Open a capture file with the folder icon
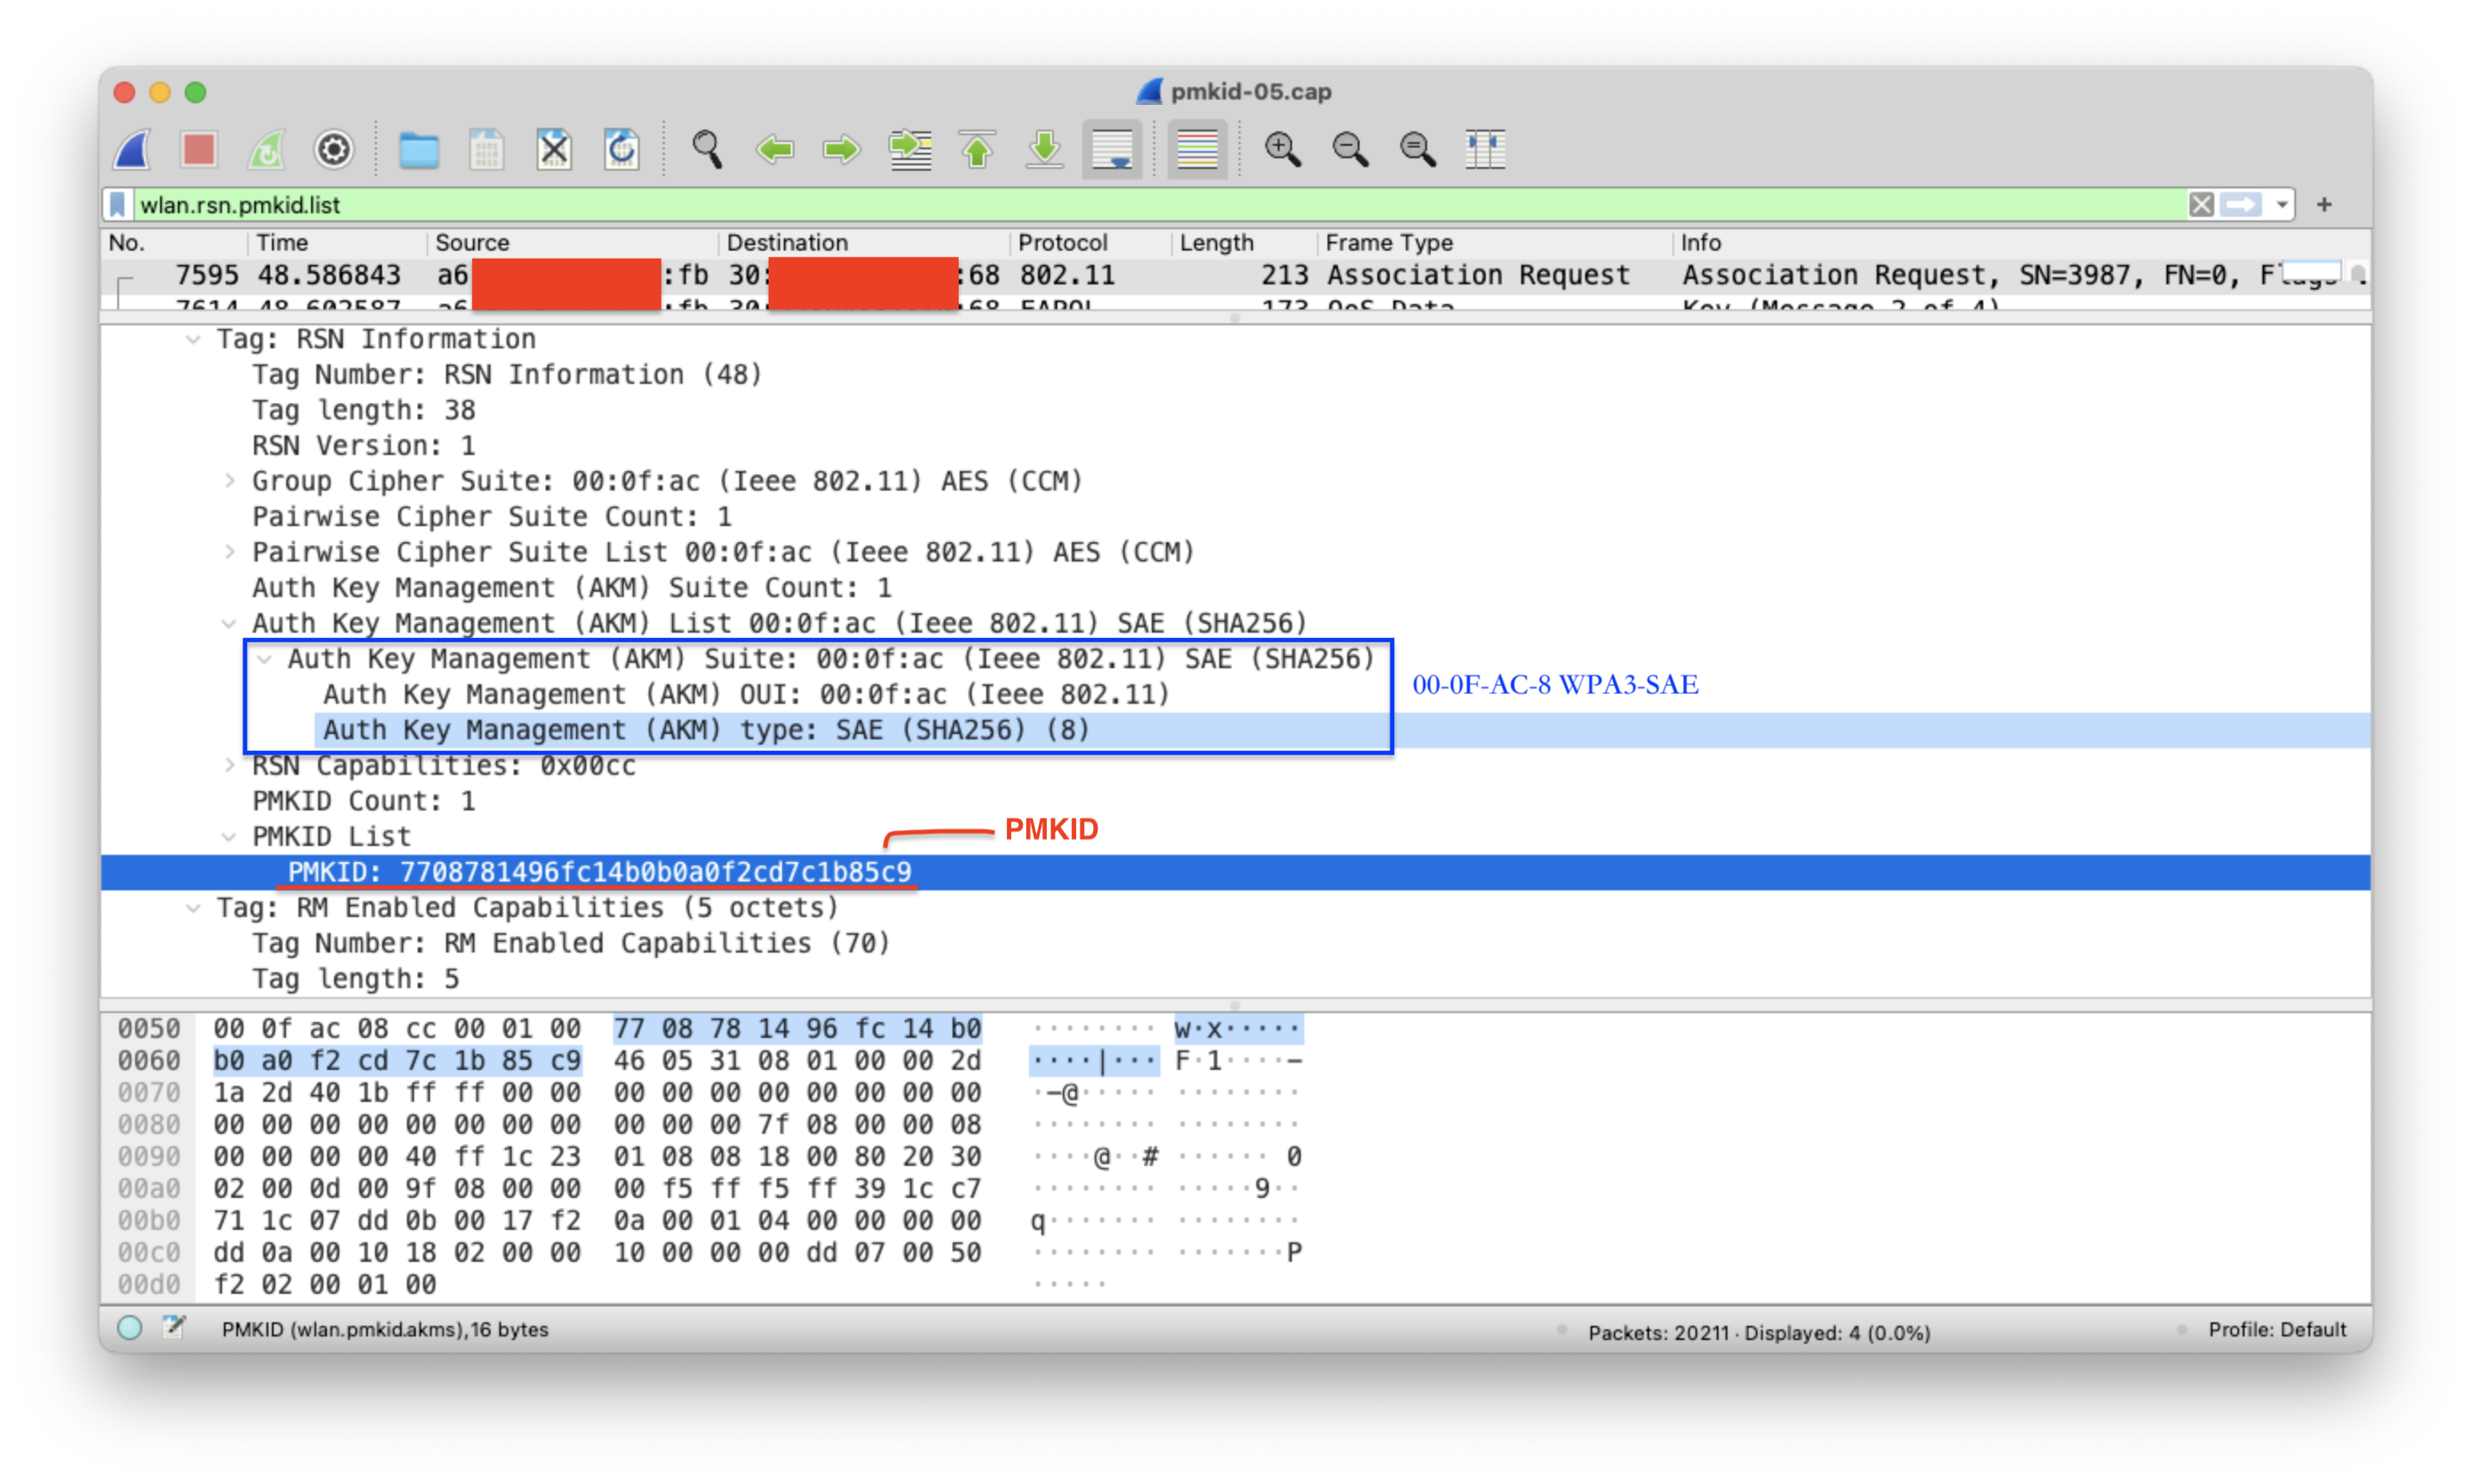The height and width of the screenshot is (1484, 2472). (418, 150)
